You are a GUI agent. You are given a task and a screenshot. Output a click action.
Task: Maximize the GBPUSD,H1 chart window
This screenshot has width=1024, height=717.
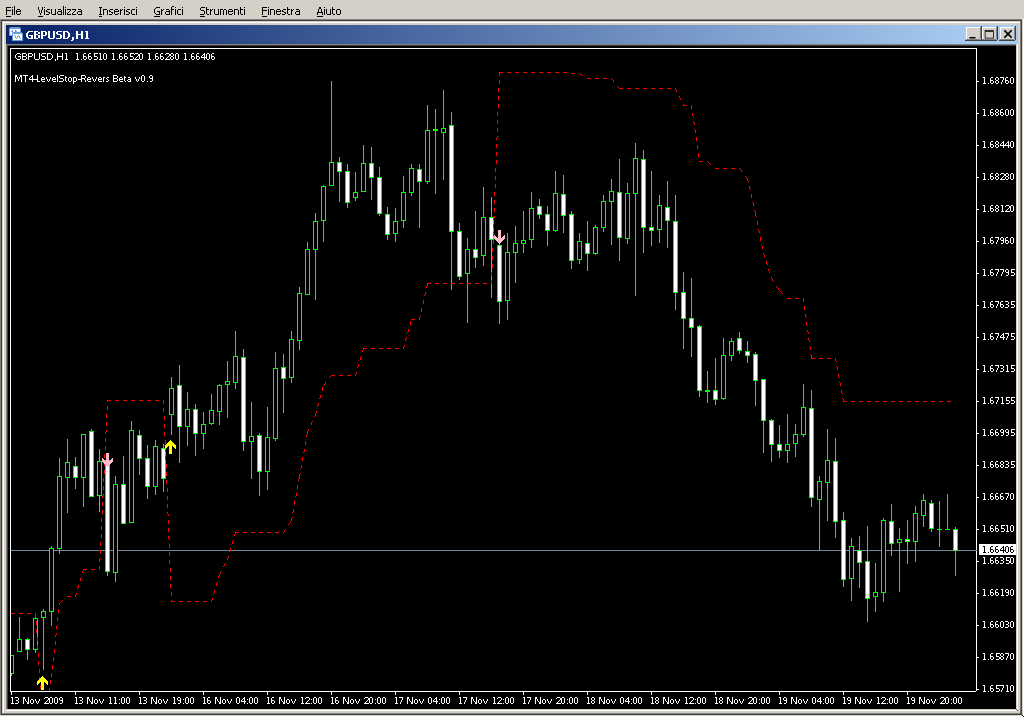[989, 34]
